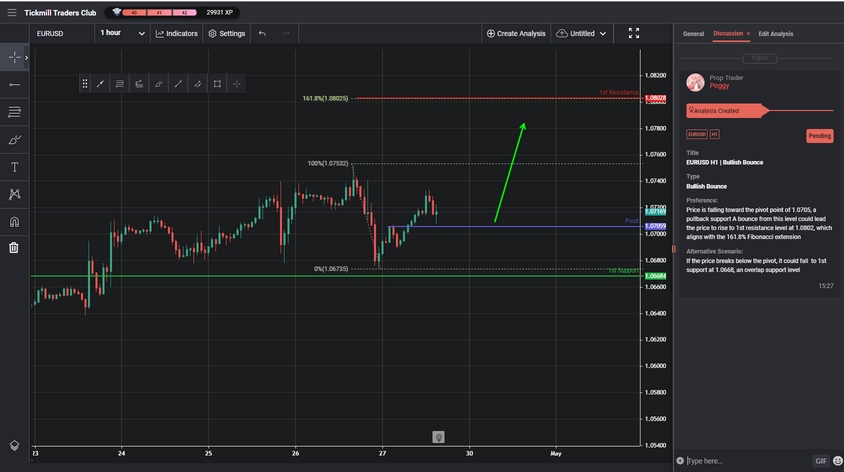Open chart Settings
Screen dimensions: 844x472
click(227, 33)
